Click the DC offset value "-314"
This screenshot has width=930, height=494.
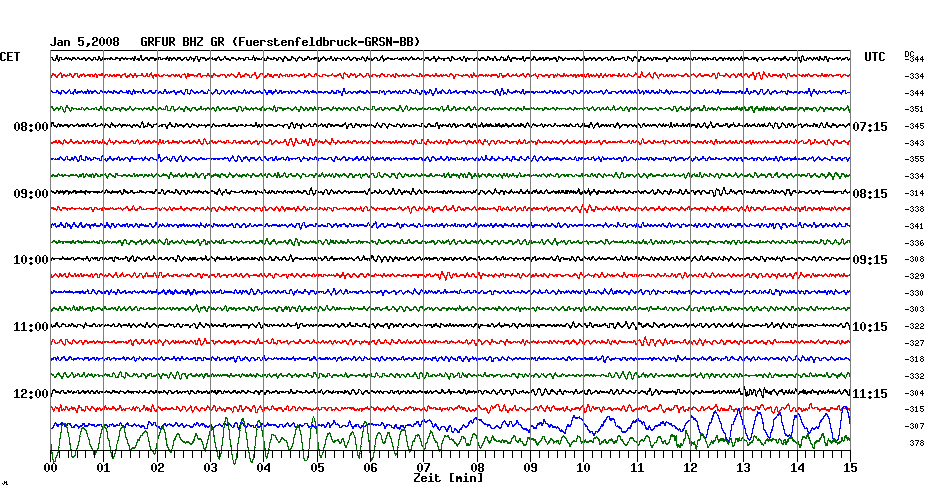915,193
